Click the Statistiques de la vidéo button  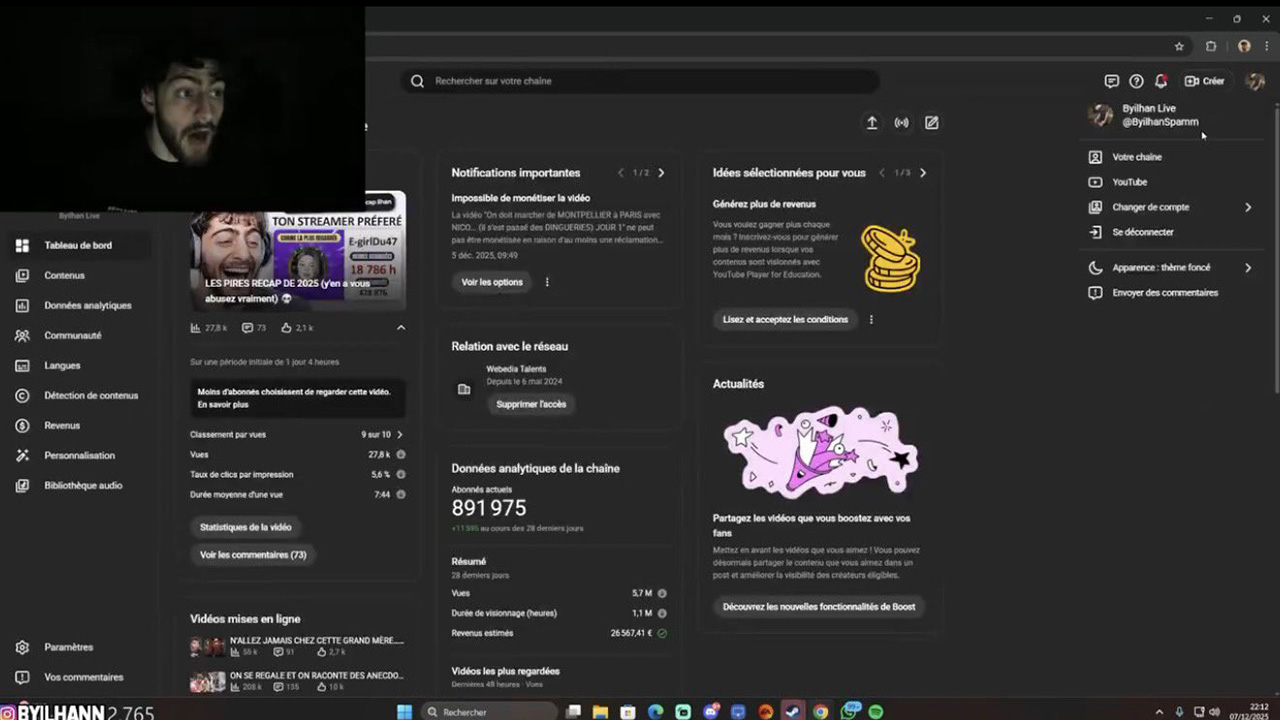pos(246,527)
